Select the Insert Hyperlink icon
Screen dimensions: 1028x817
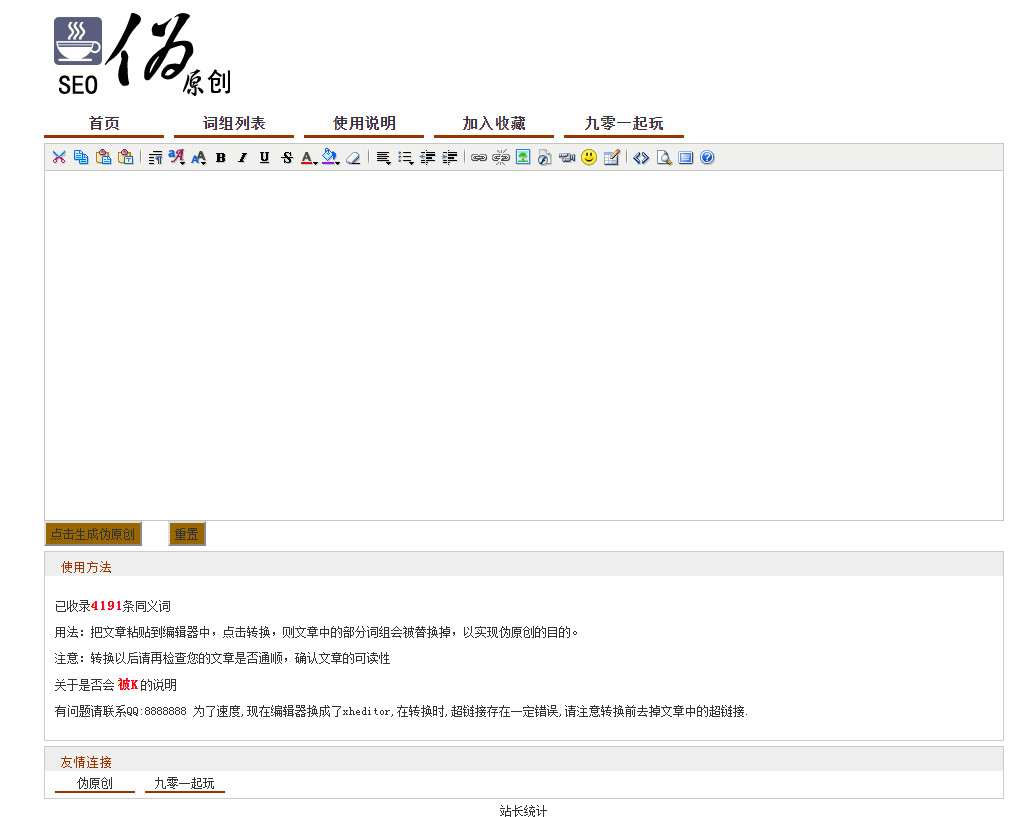480,157
